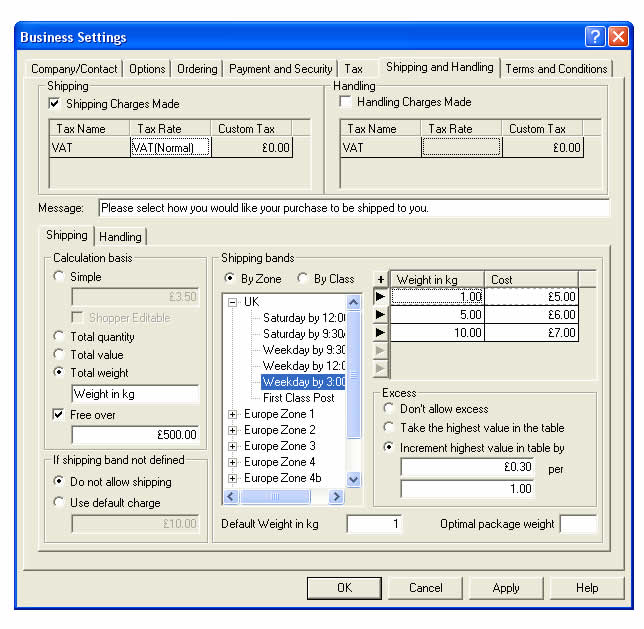Select the By Class radio button
This screenshot has height=629, width=644.
[x=302, y=279]
